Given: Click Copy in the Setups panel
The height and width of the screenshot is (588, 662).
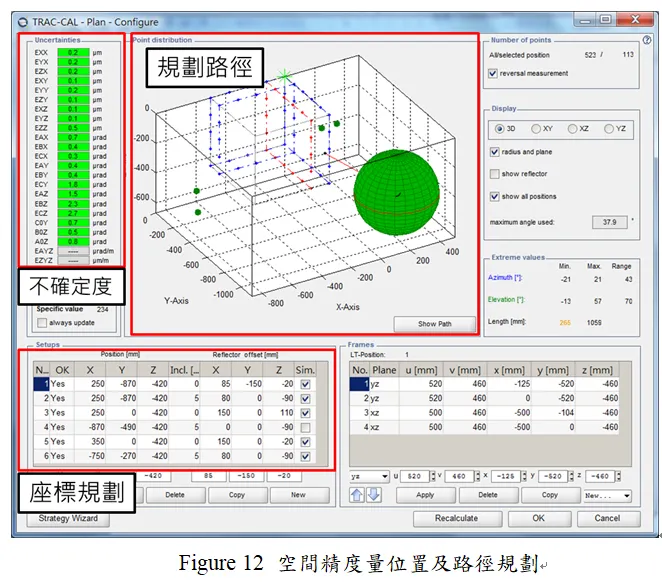Looking at the screenshot, I should point(237,495).
